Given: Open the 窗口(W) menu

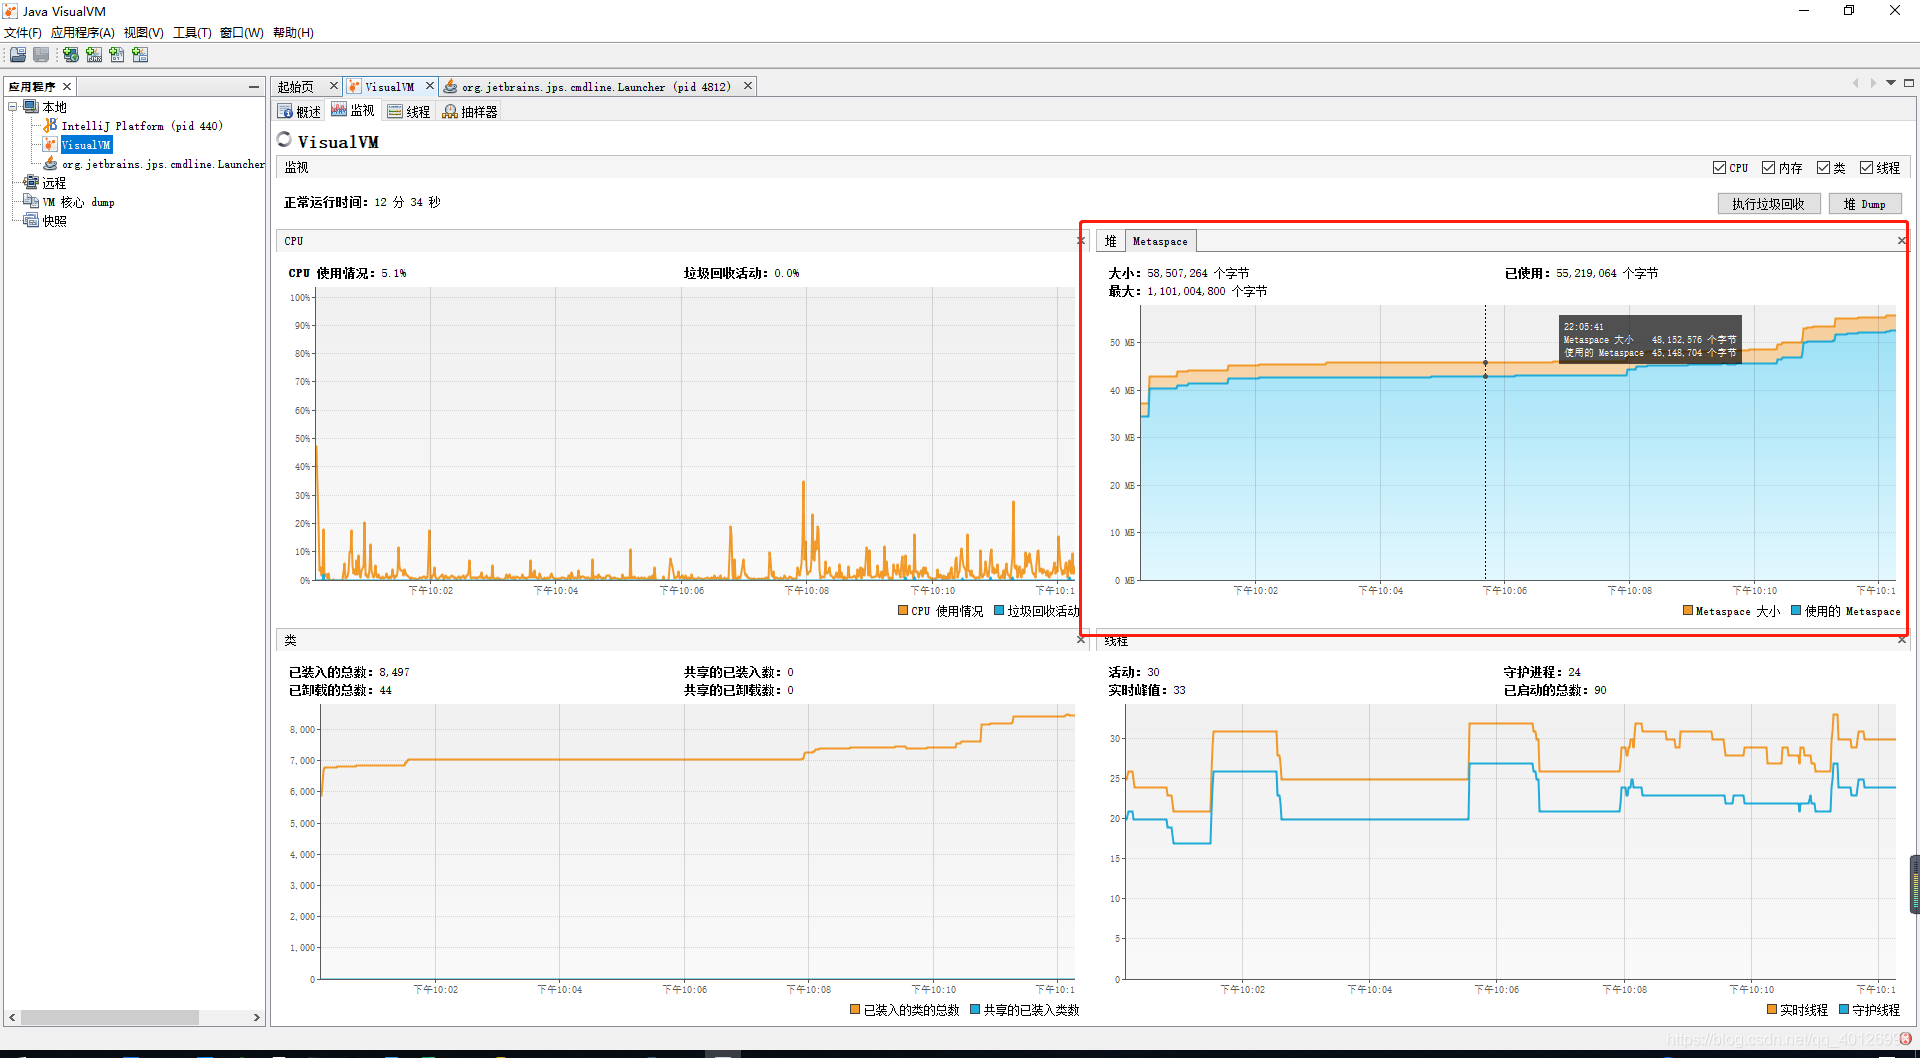Looking at the screenshot, I should pos(242,33).
